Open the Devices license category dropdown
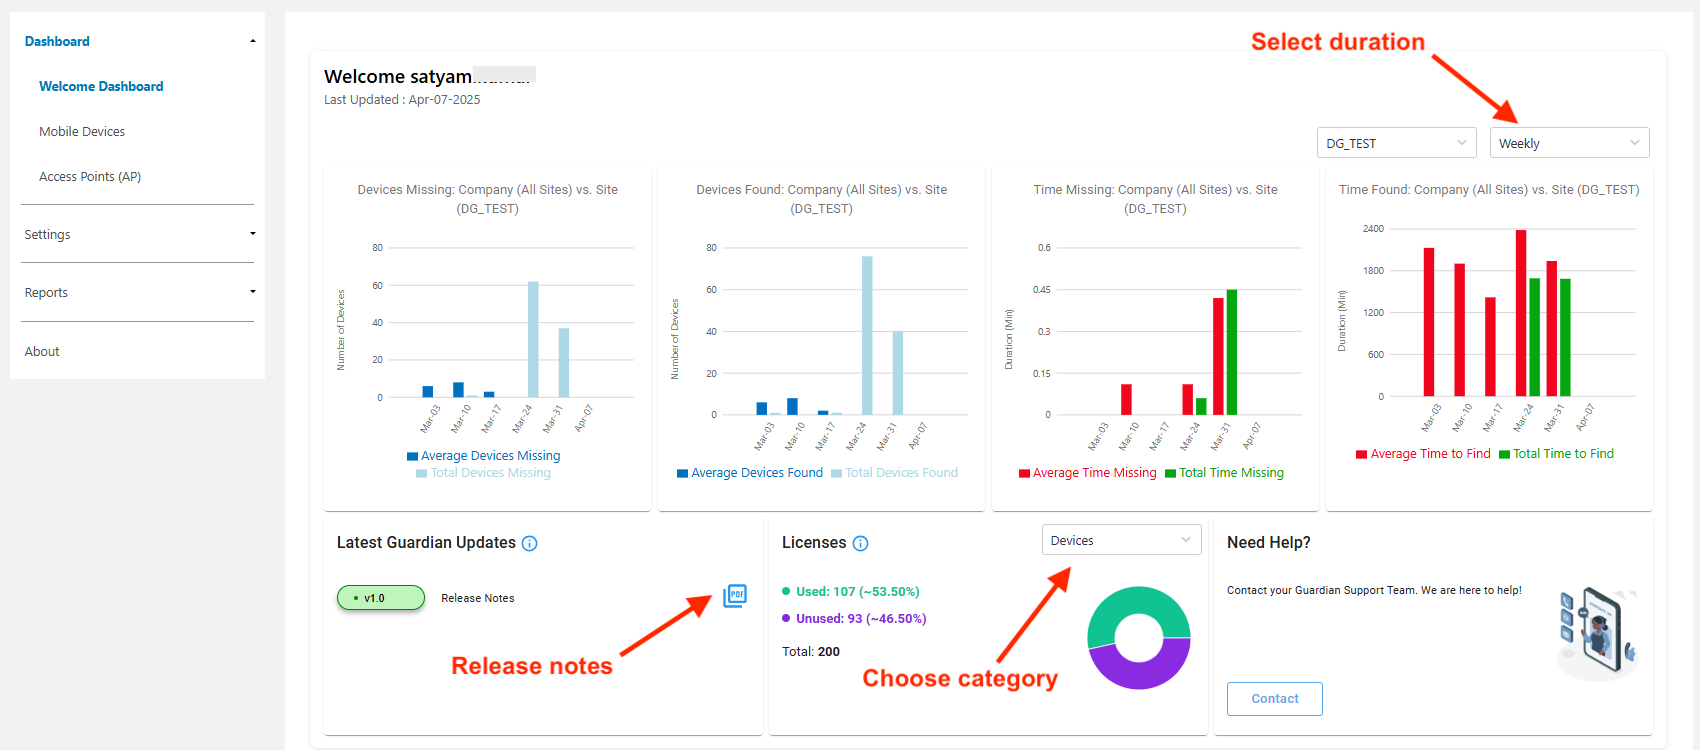 [x=1121, y=540]
